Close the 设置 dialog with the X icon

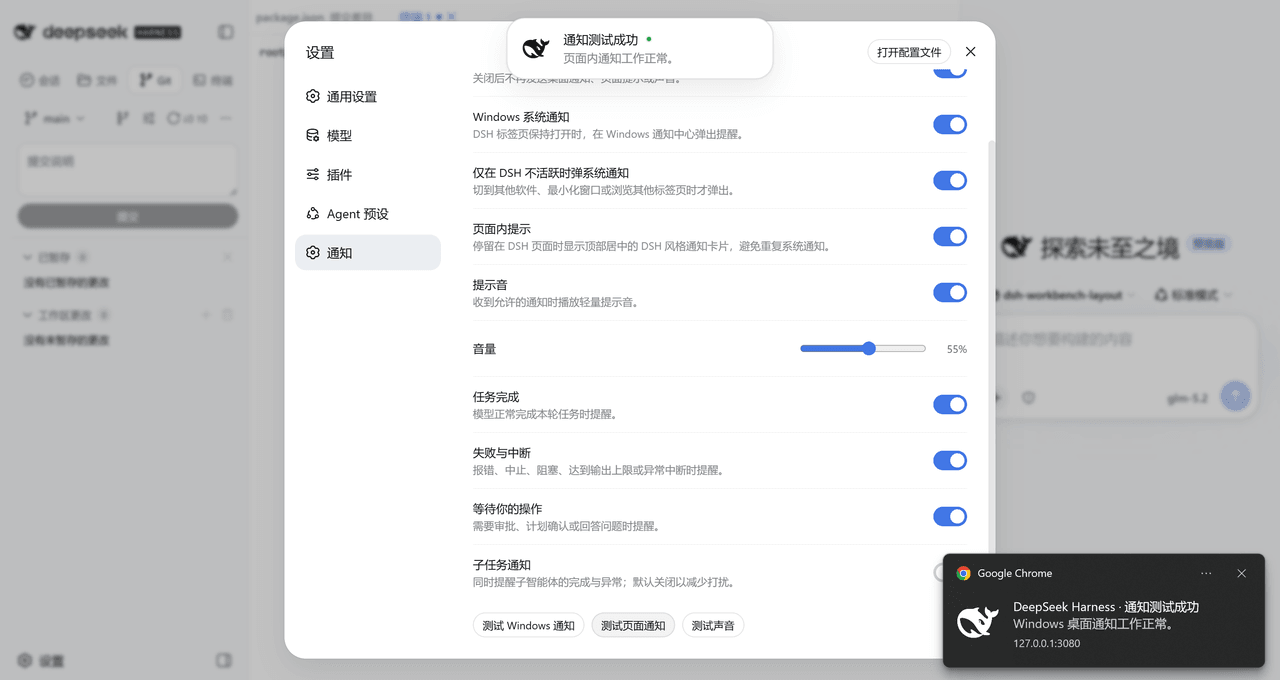[970, 52]
